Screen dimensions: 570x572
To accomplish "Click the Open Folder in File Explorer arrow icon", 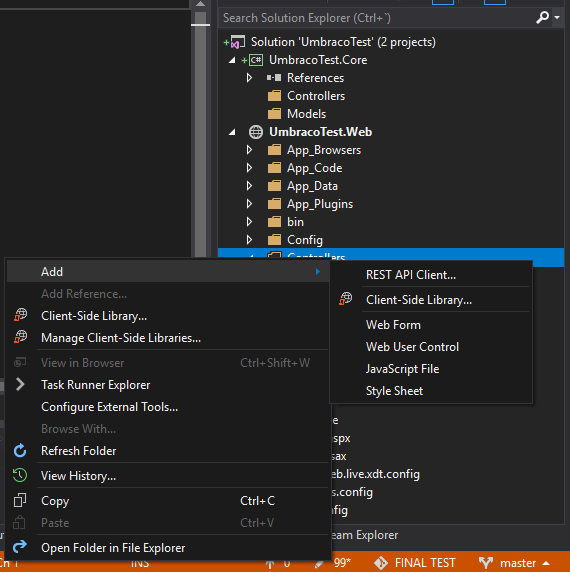I will coord(20,547).
